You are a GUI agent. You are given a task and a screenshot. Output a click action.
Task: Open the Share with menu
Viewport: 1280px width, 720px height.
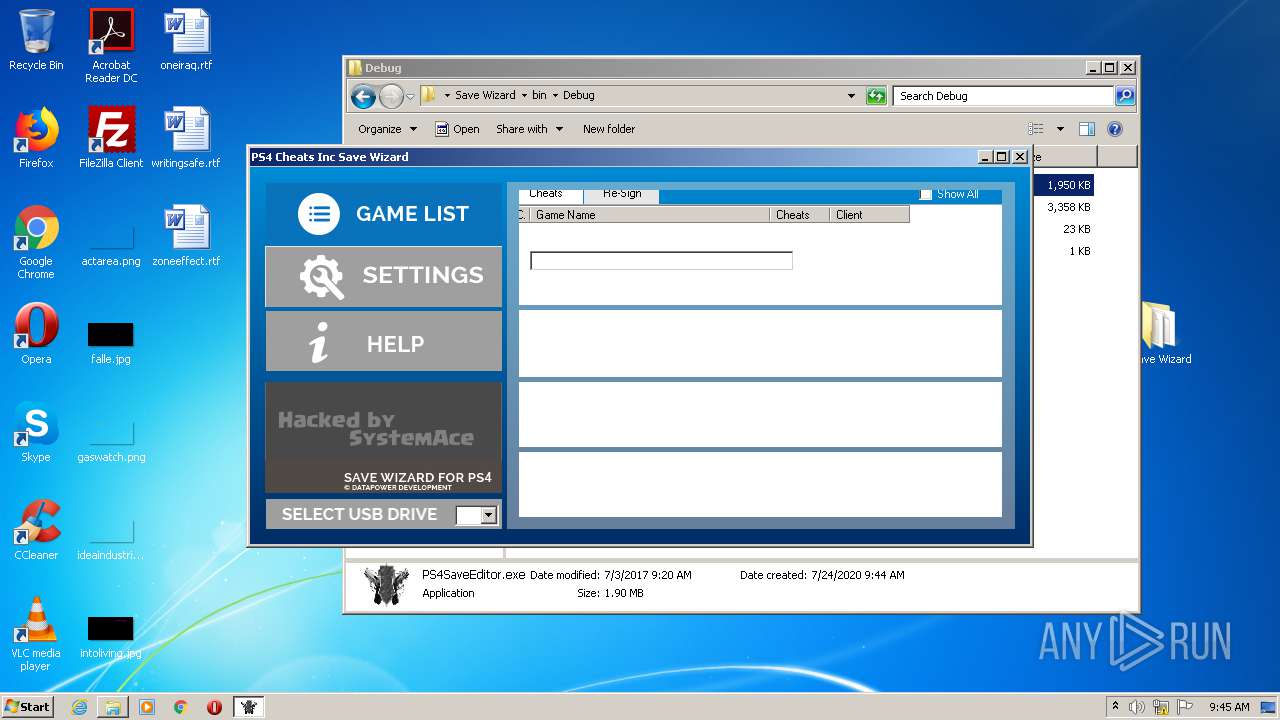pyautogui.click(x=529, y=129)
